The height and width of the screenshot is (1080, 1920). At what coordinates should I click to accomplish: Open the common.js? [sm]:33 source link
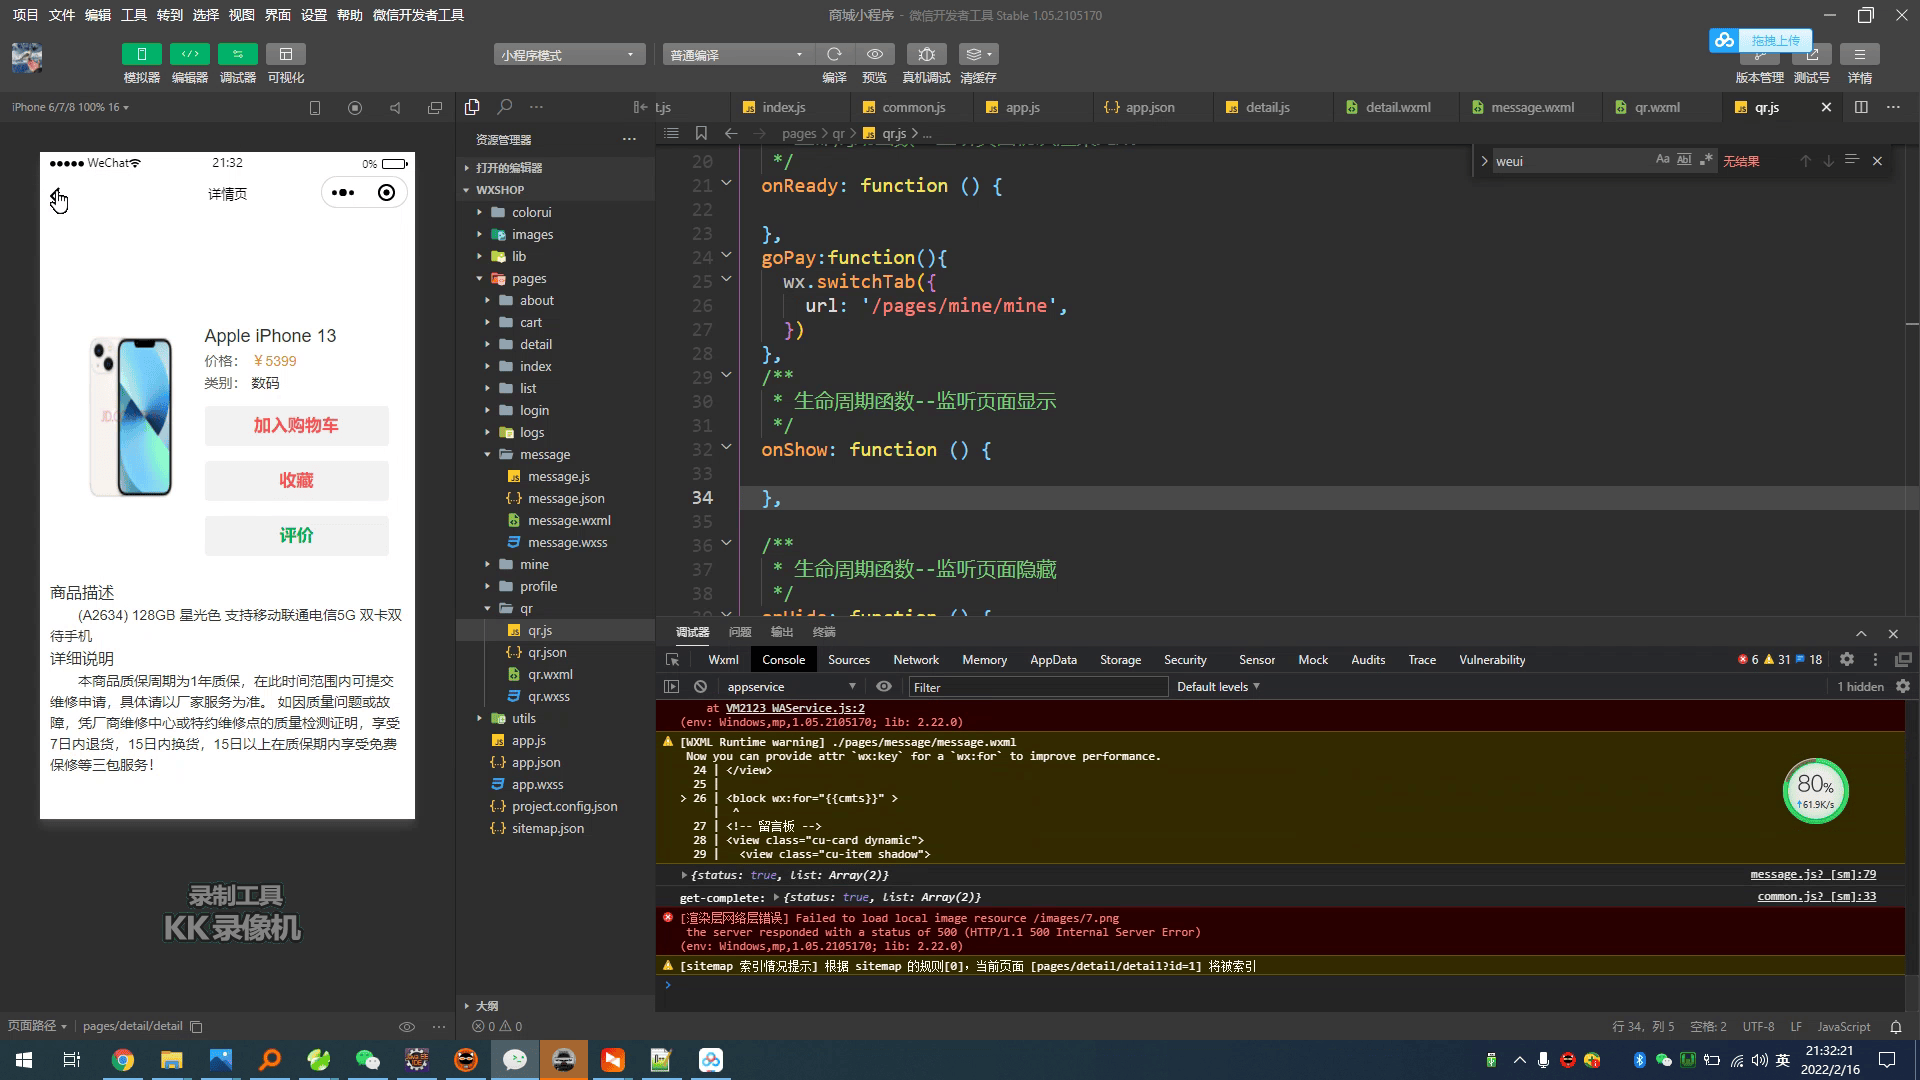[1817, 897]
